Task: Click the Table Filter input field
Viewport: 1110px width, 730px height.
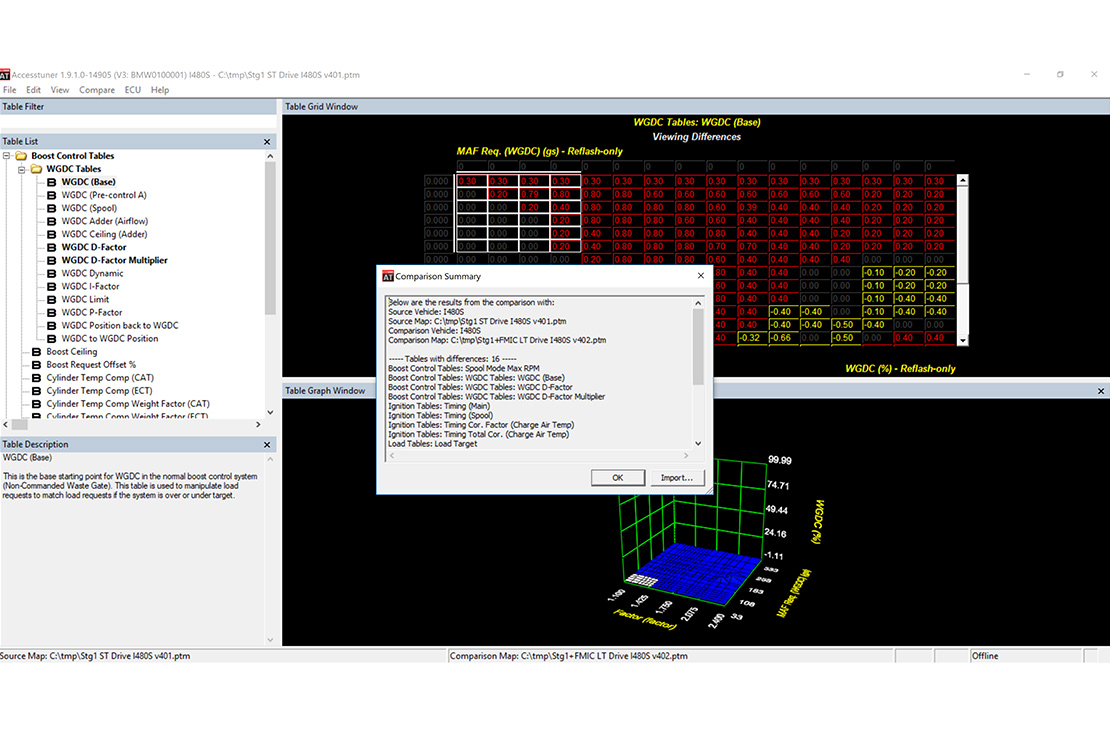Action: click(x=138, y=122)
